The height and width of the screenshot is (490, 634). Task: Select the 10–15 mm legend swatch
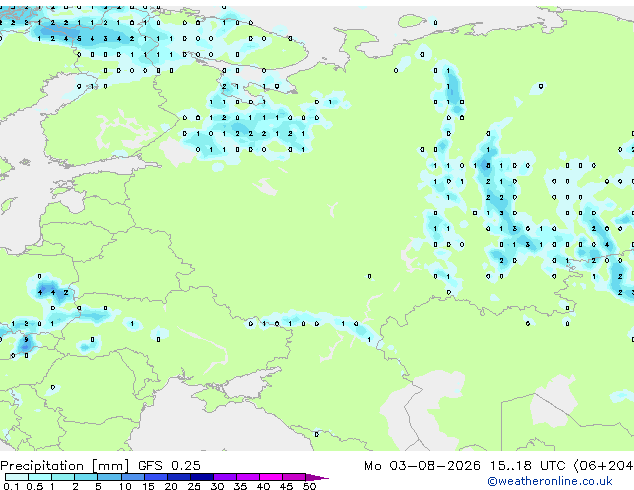point(132,477)
